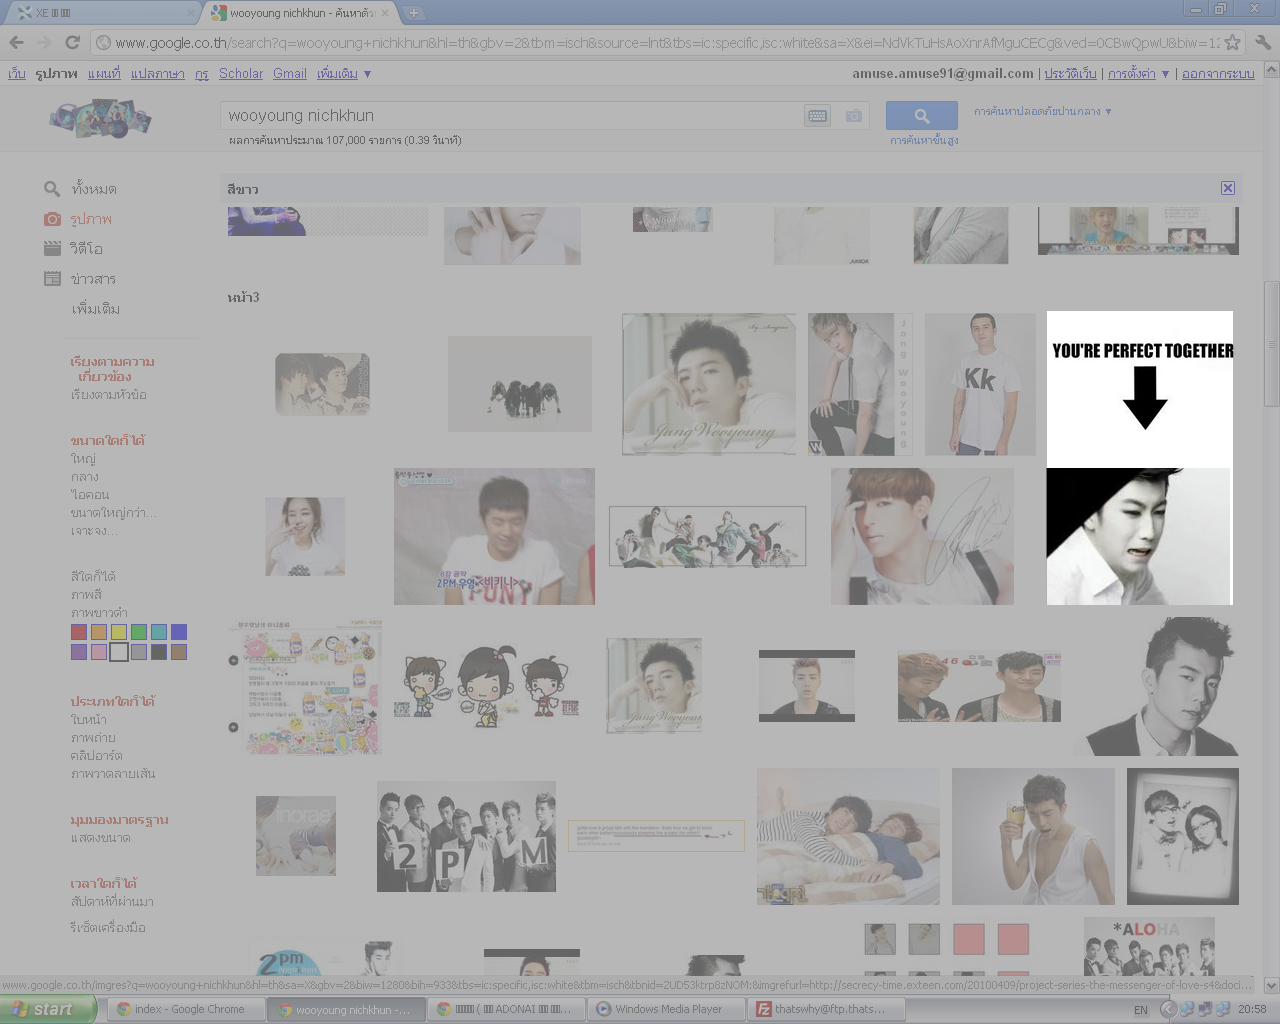Open การค้นหาขั้นสูง advanced search
The width and height of the screenshot is (1280, 1024).
924,141
